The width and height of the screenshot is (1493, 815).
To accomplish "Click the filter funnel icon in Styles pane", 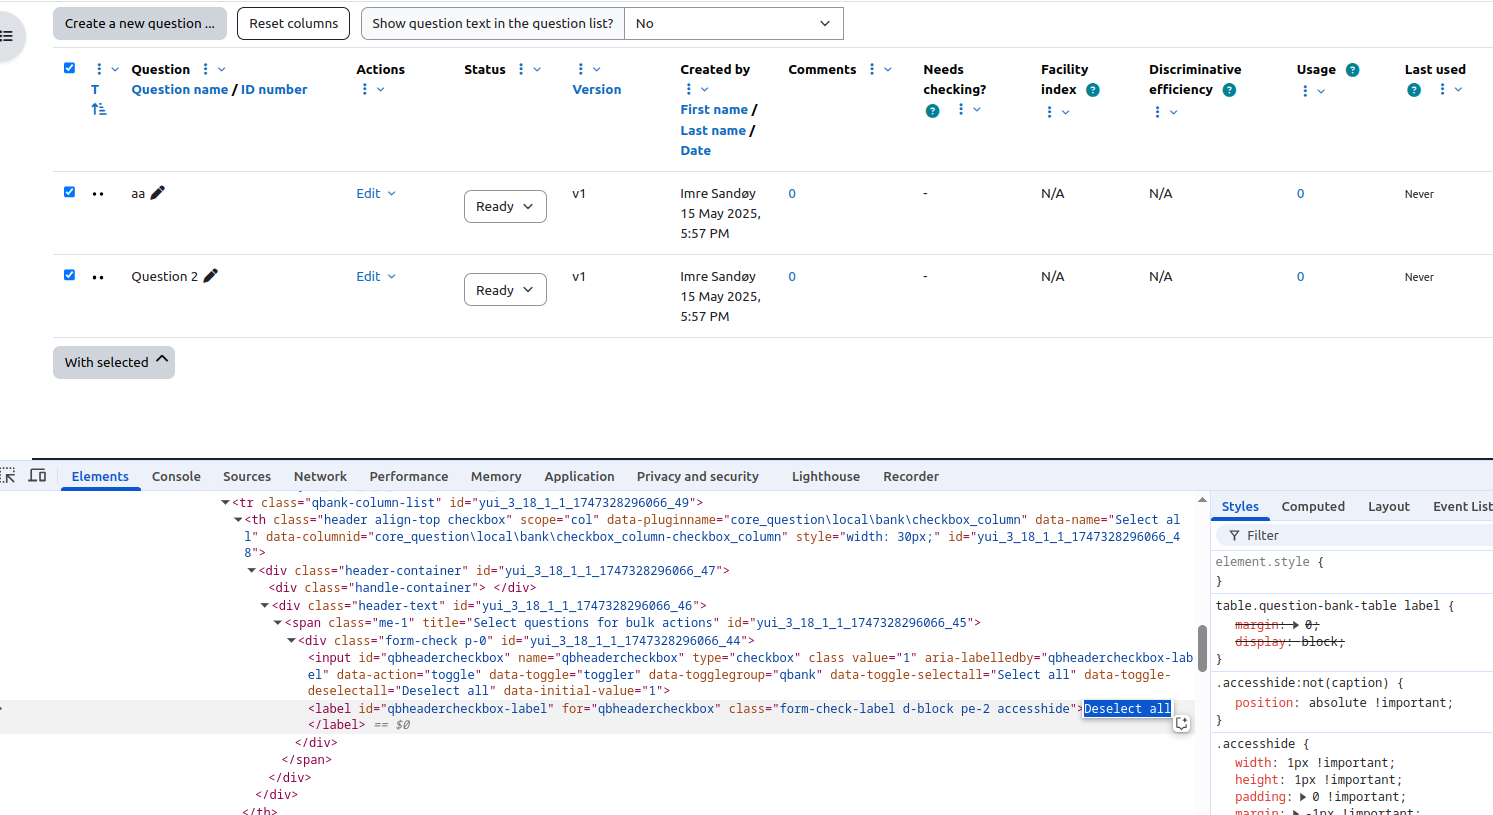I will (1234, 536).
